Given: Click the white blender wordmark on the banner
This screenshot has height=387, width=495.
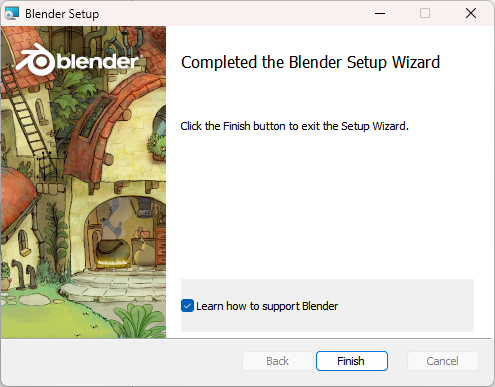Looking at the screenshot, I should (98, 61).
